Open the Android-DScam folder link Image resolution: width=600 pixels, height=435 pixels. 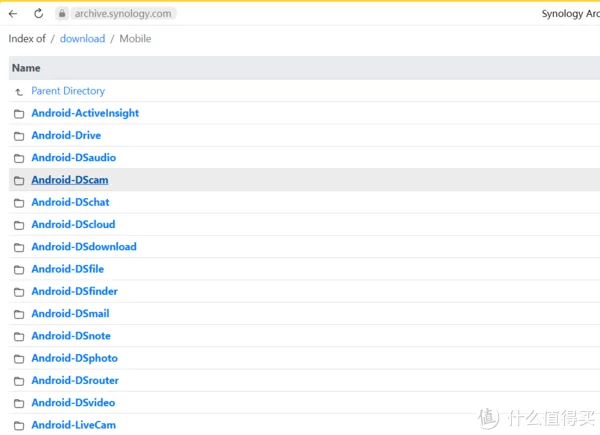pos(70,180)
